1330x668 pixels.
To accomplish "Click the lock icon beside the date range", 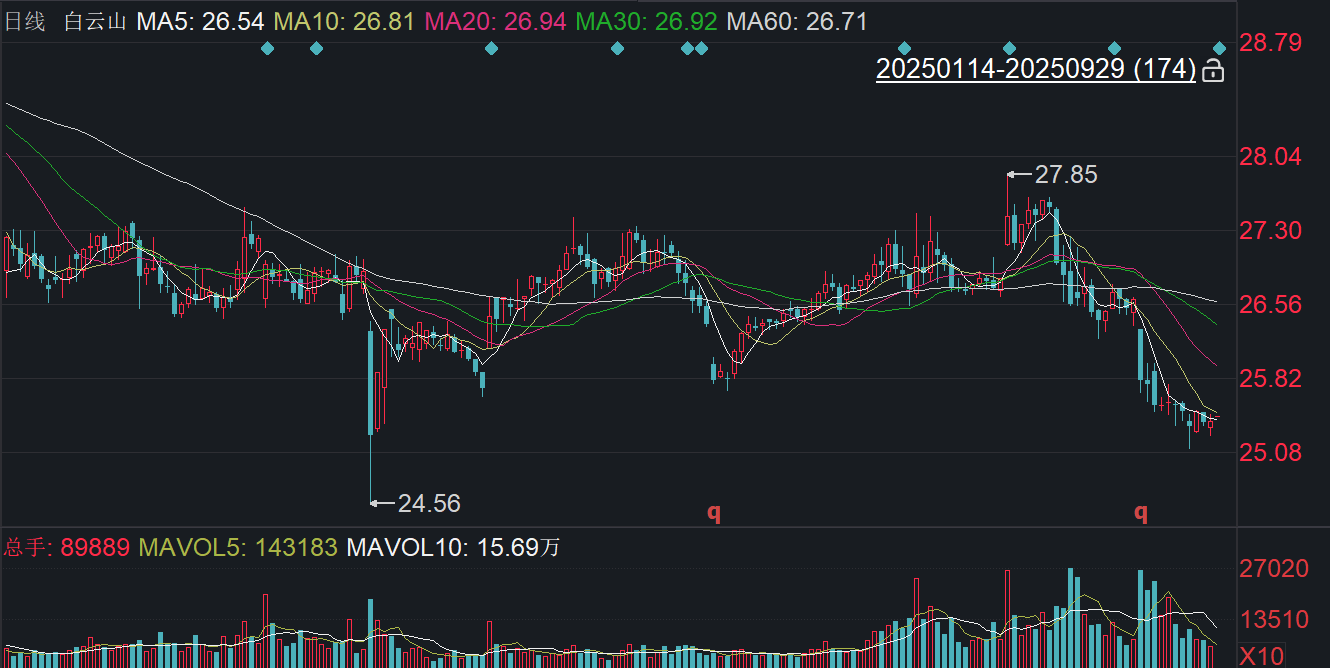I will tap(1212, 70).
